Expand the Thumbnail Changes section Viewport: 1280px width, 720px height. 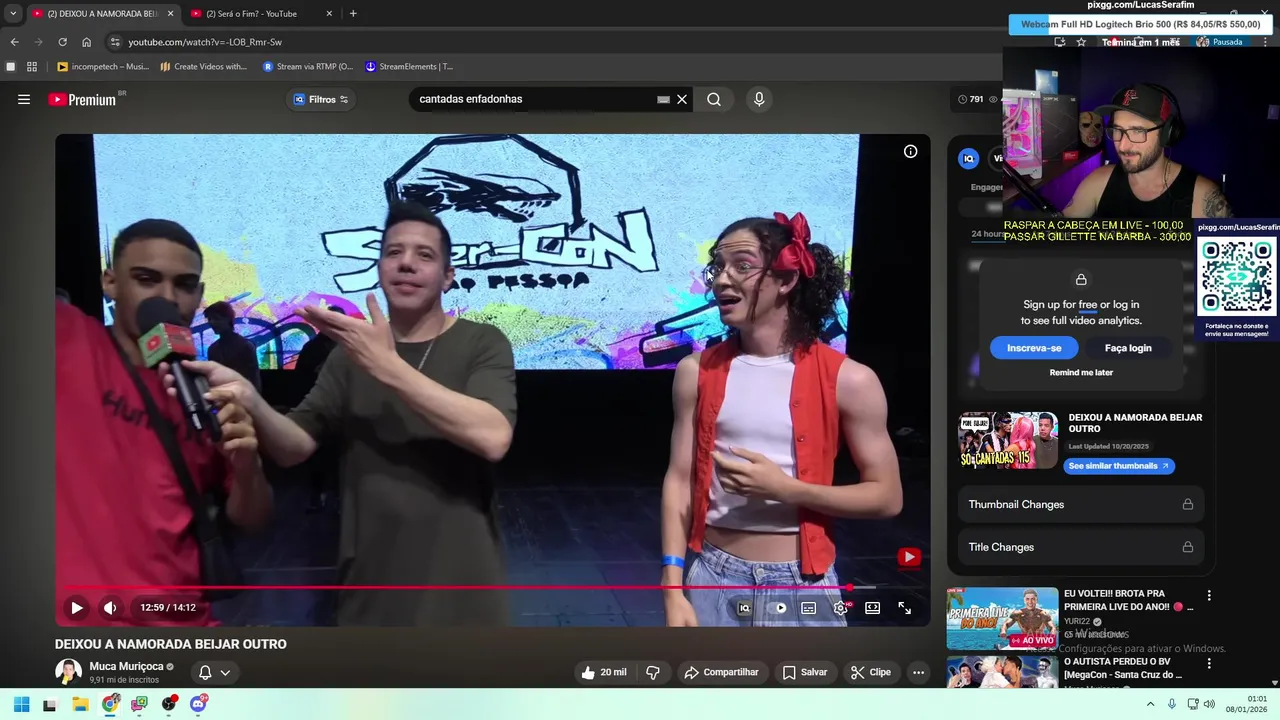pyautogui.click(x=1080, y=504)
